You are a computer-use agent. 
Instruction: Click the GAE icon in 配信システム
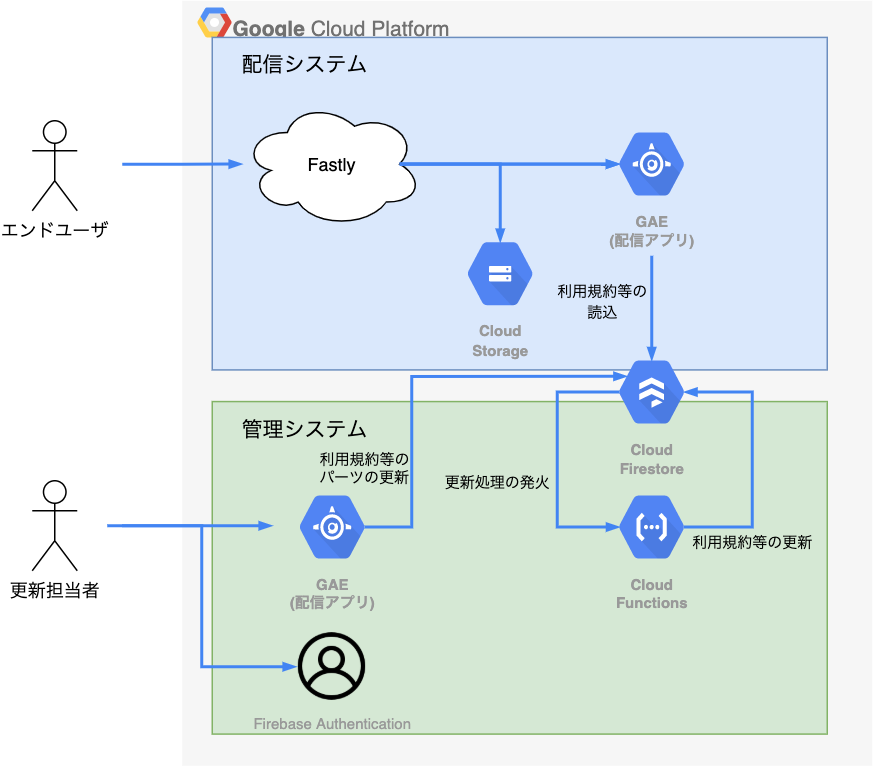(651, 164)
